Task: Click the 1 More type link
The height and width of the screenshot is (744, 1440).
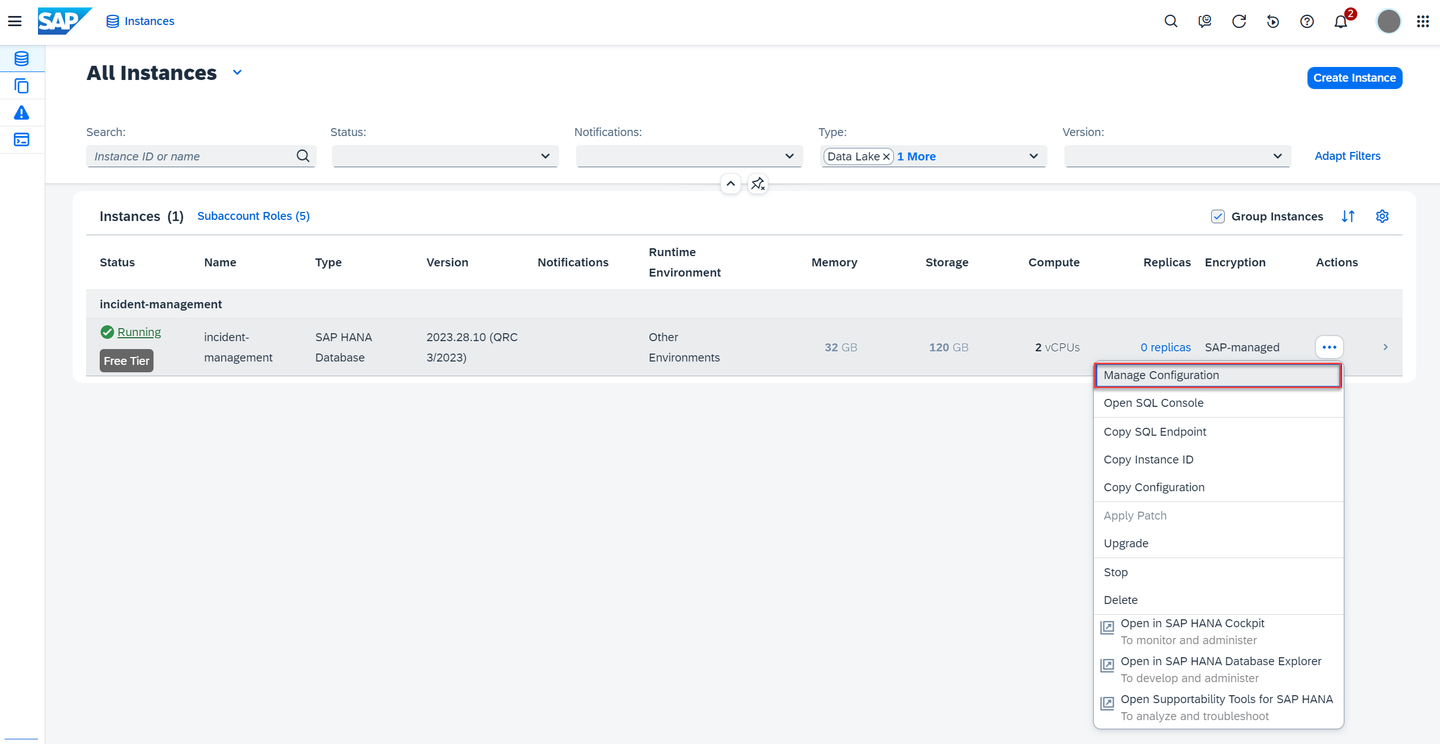Action: tap(916, 157)
